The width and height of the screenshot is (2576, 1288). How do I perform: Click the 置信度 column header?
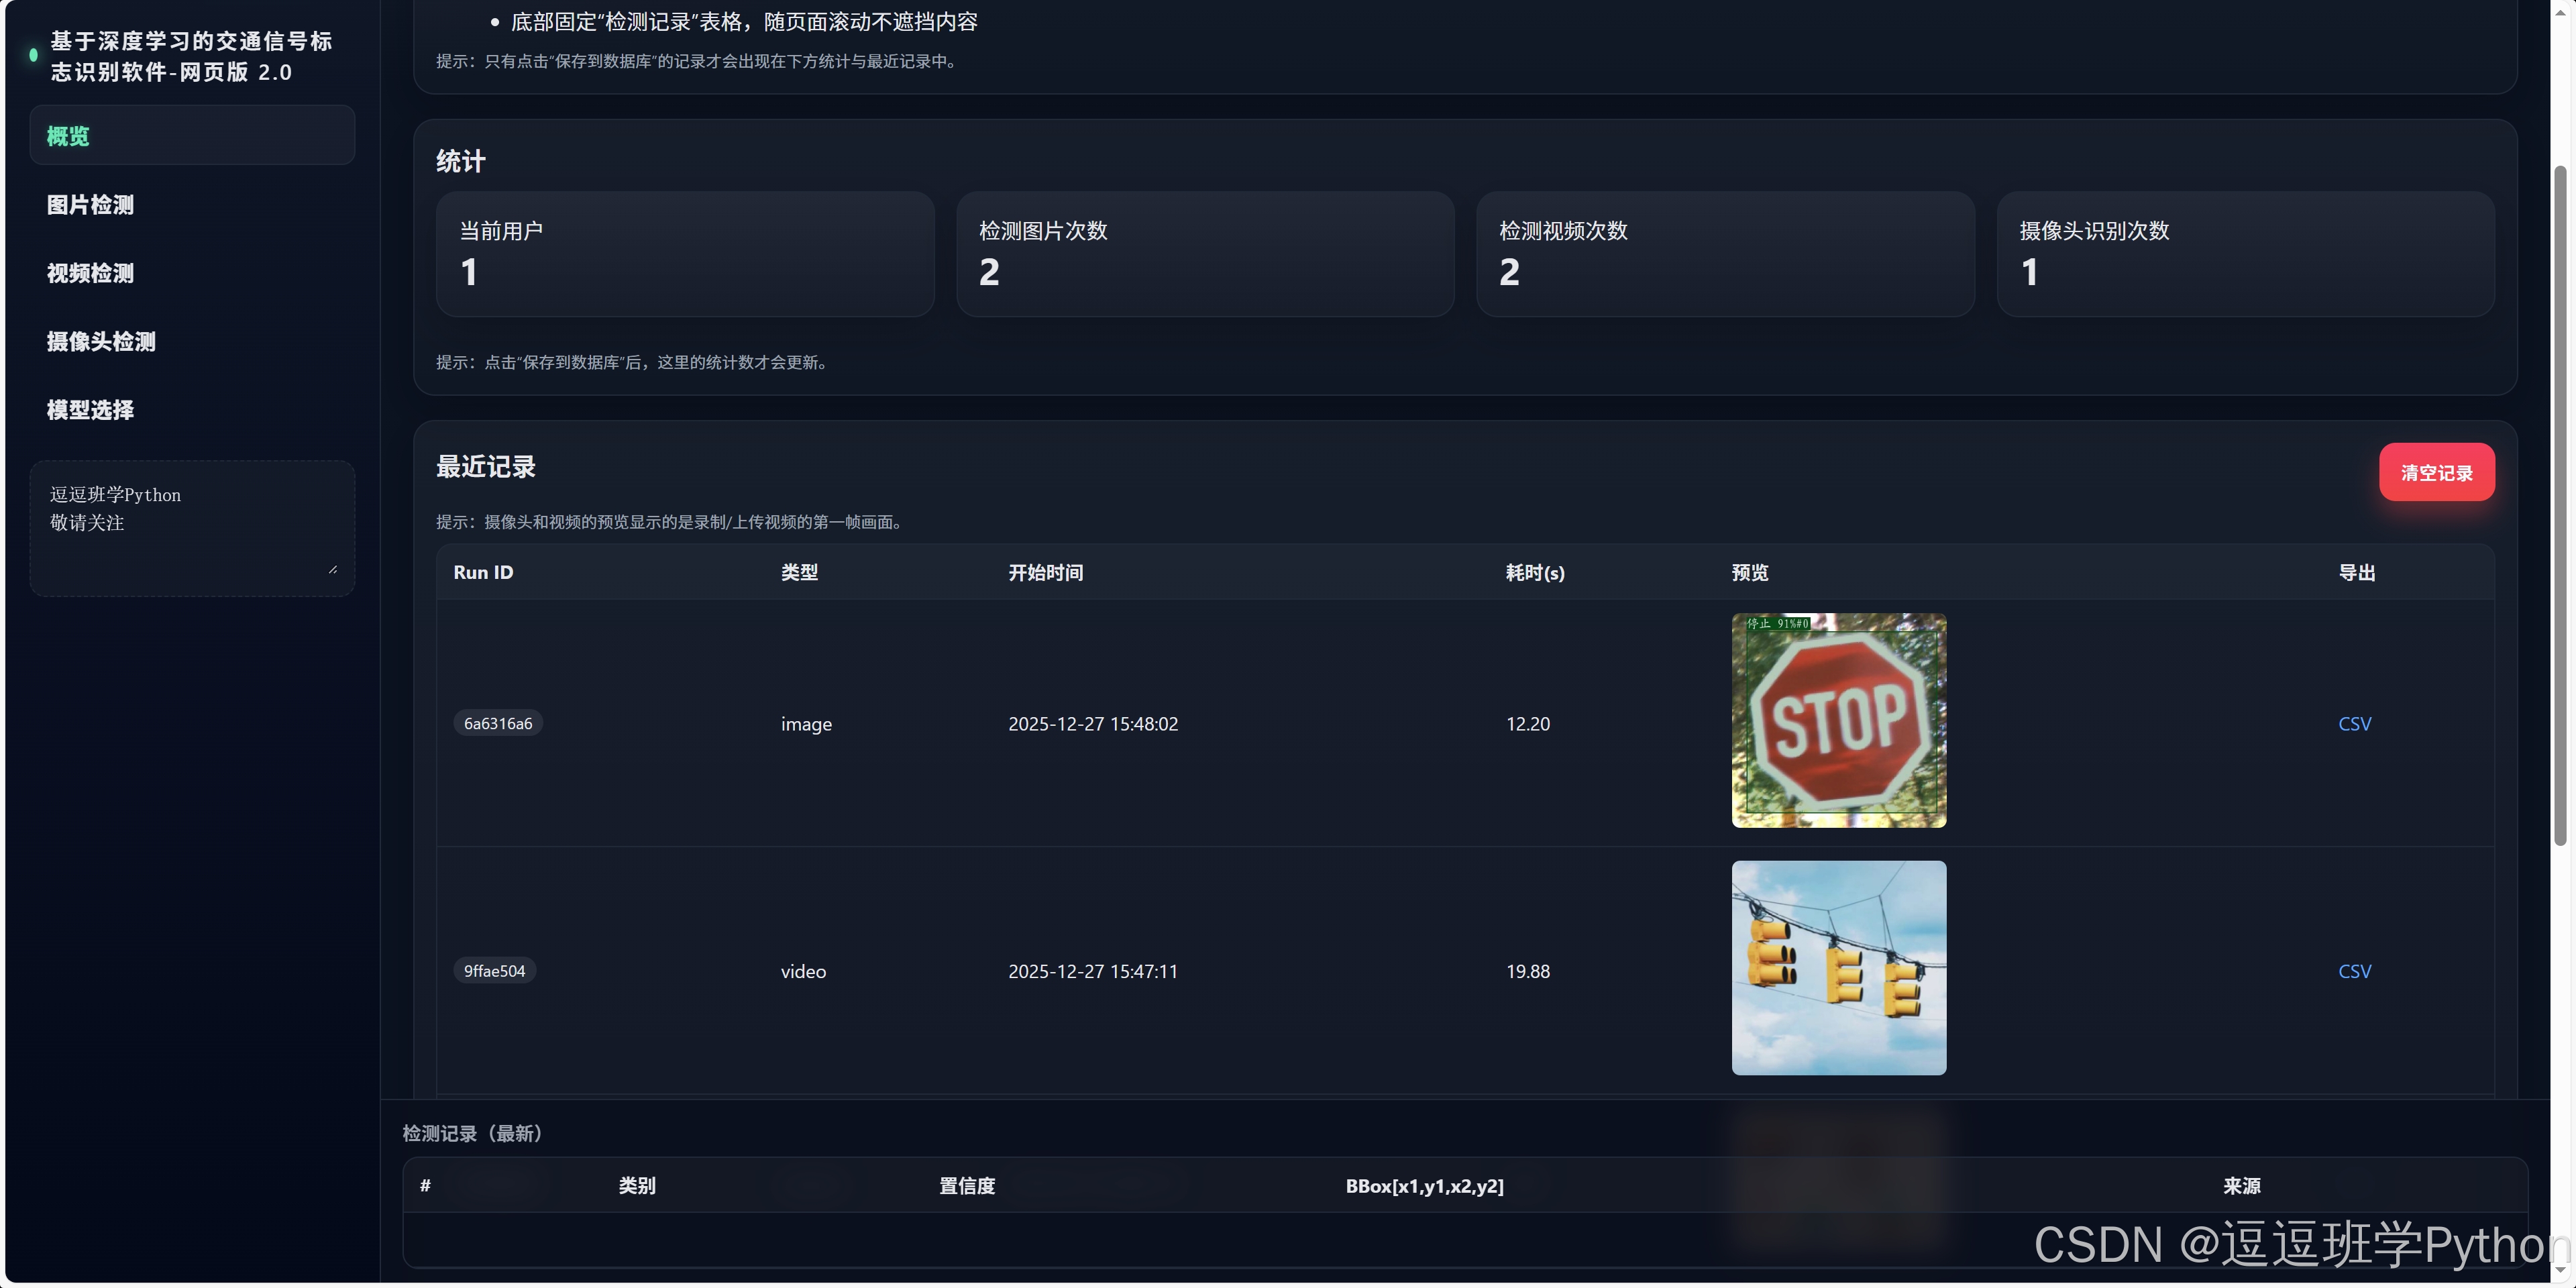(x=966, y=1186)
